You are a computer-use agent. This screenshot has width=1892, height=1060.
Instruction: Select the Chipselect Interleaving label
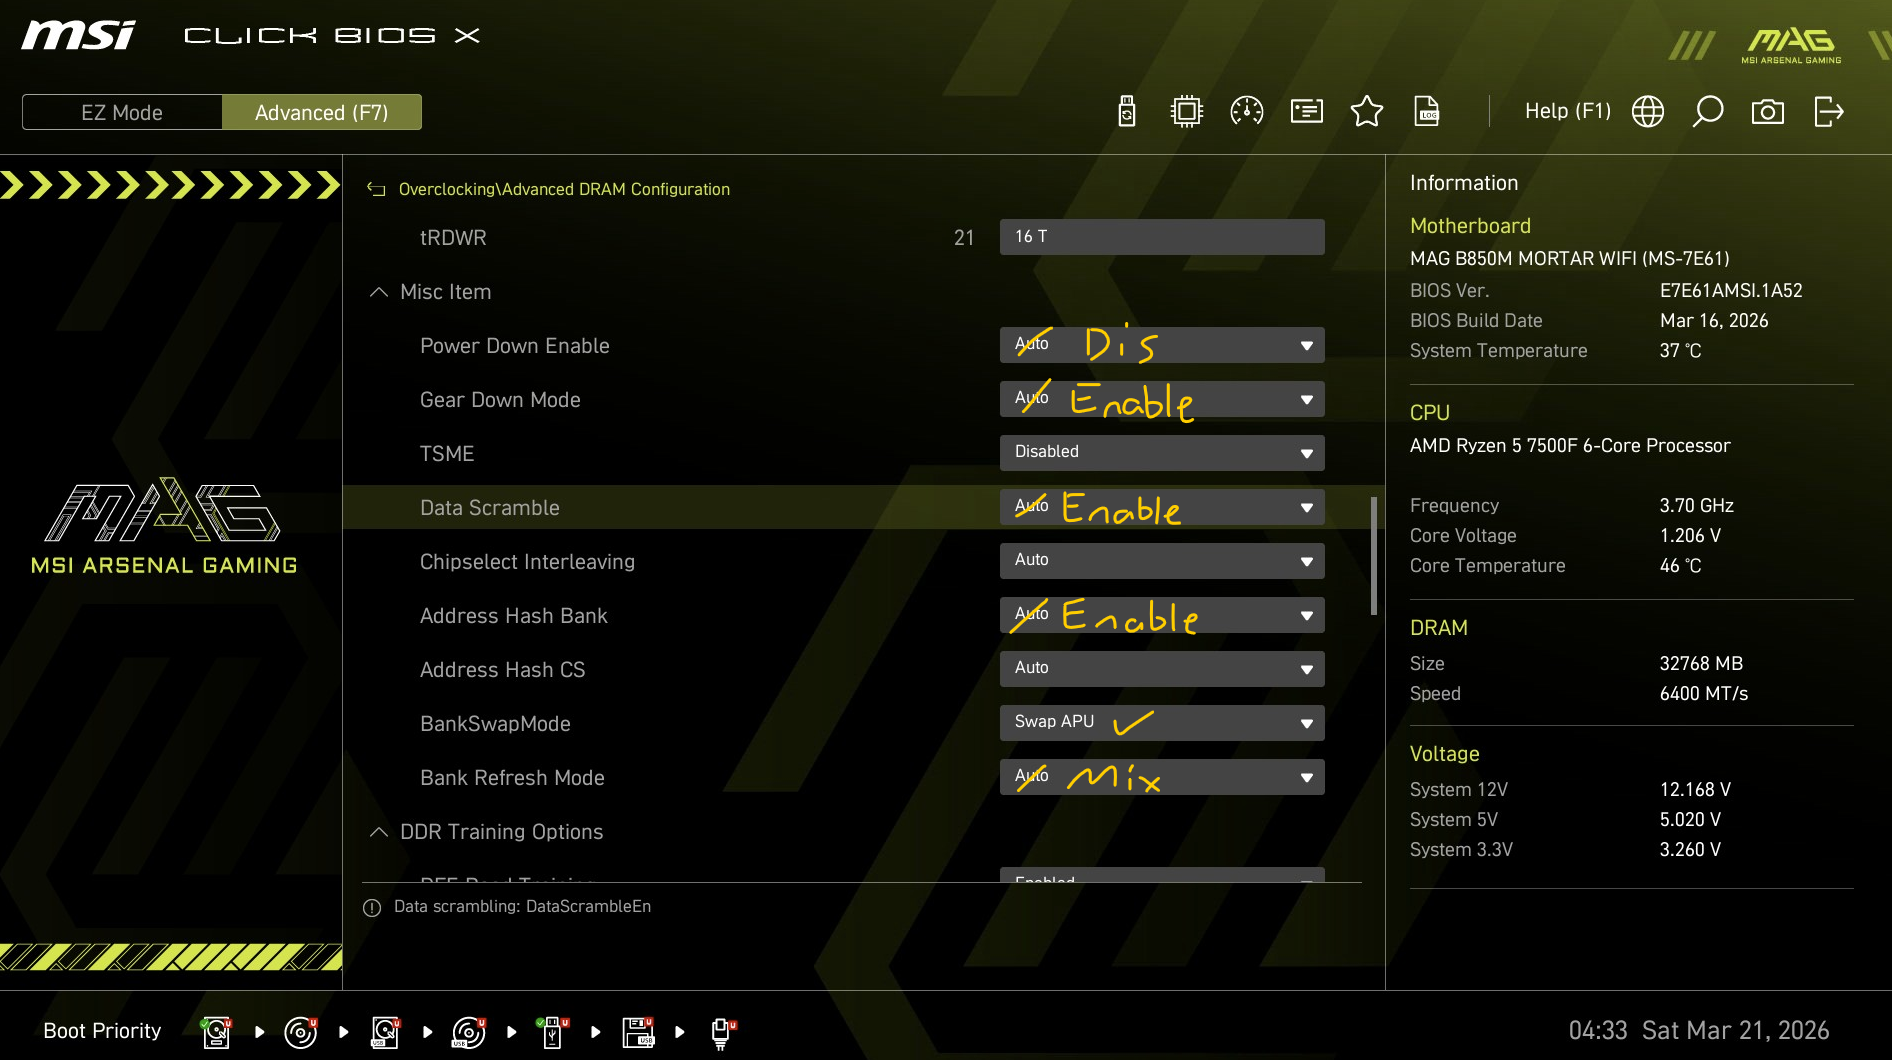click(527, 562)
